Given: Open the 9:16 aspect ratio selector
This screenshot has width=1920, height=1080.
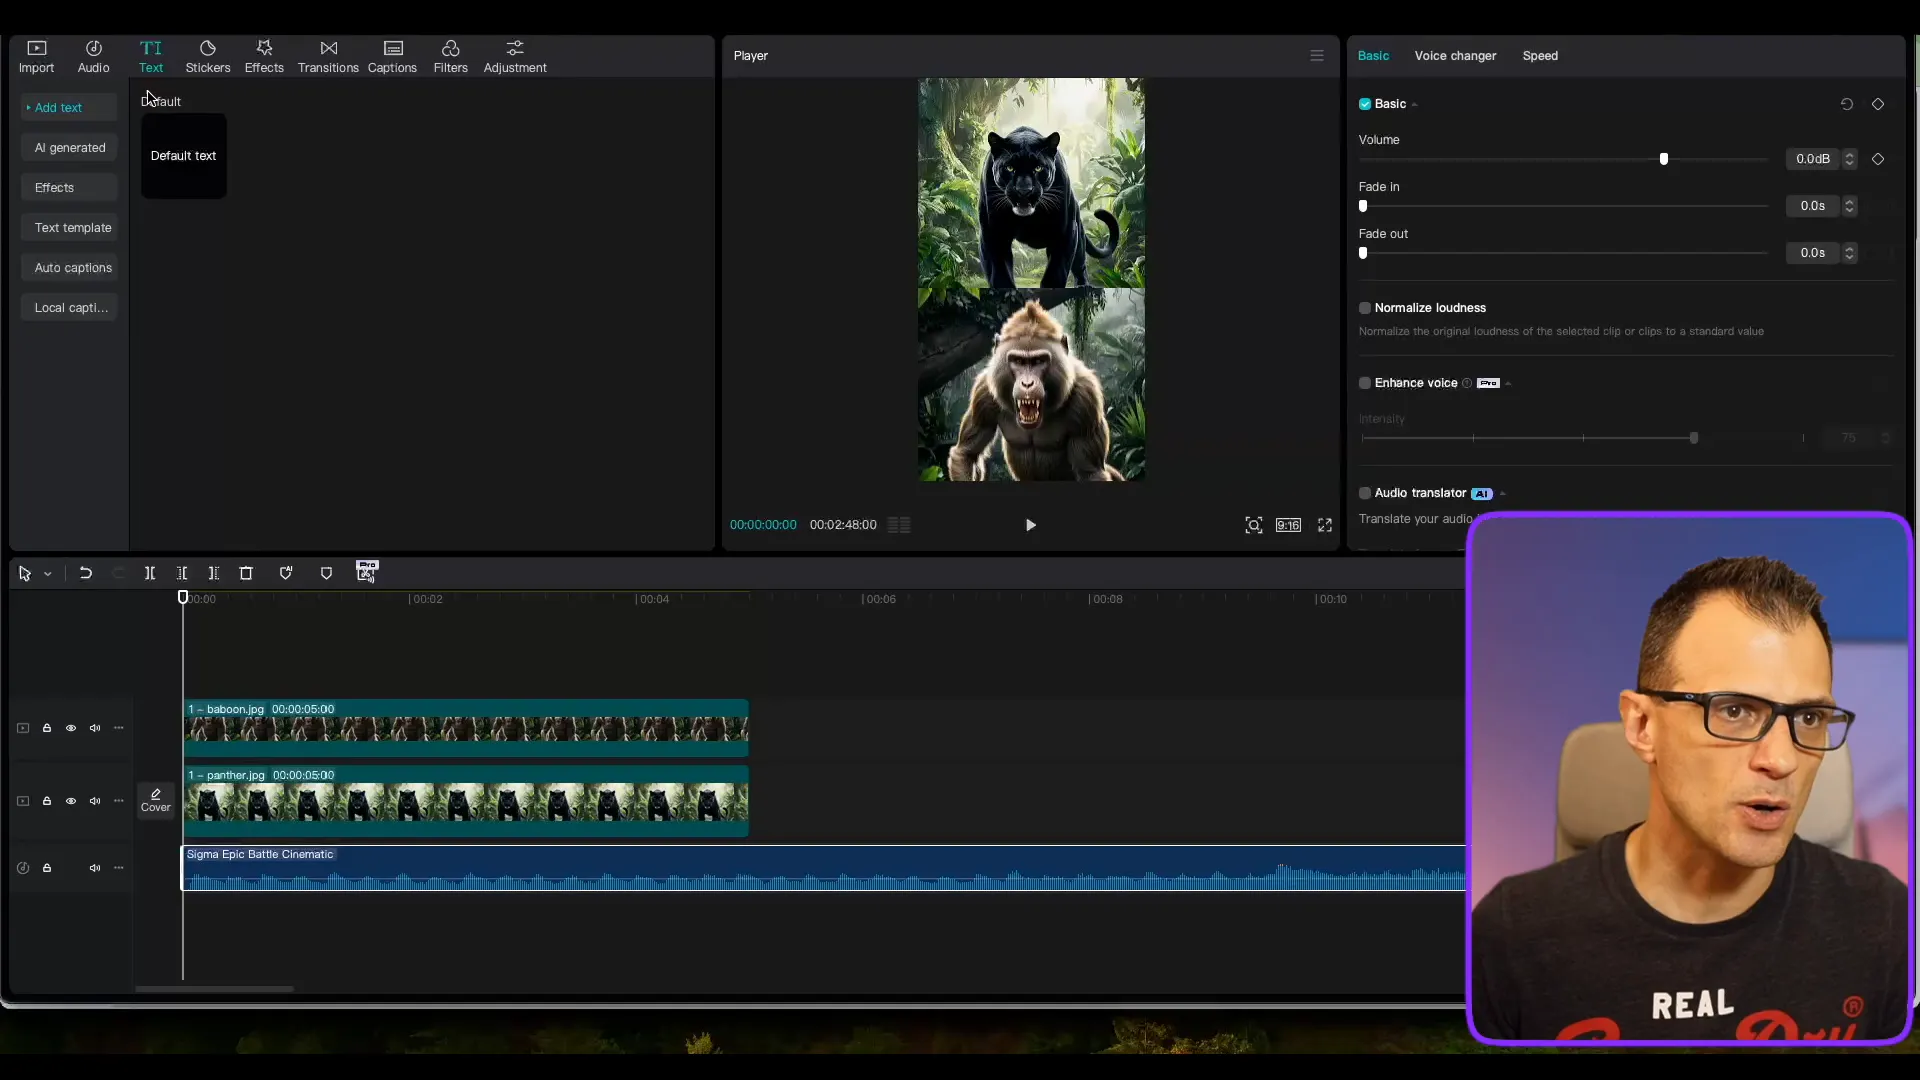Looking at the screenshot, I should pos(1288,525).
